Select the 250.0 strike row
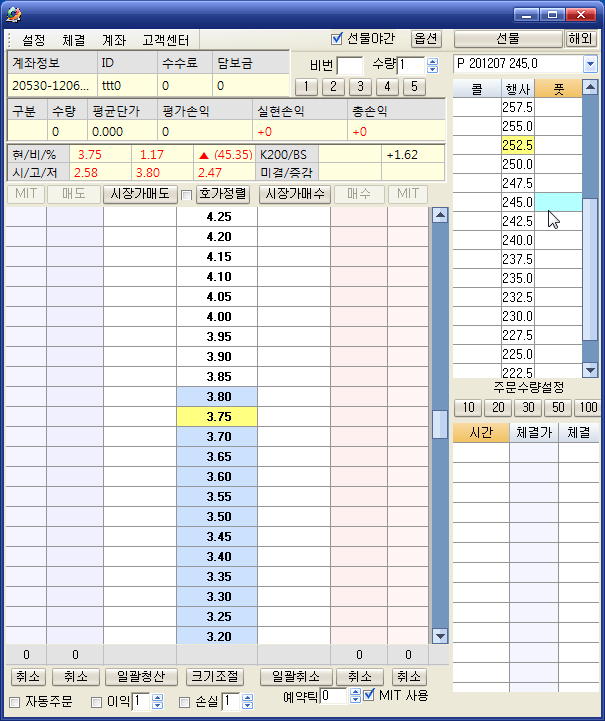The height and width of the screenshot is (721, 605). point(517,164)
